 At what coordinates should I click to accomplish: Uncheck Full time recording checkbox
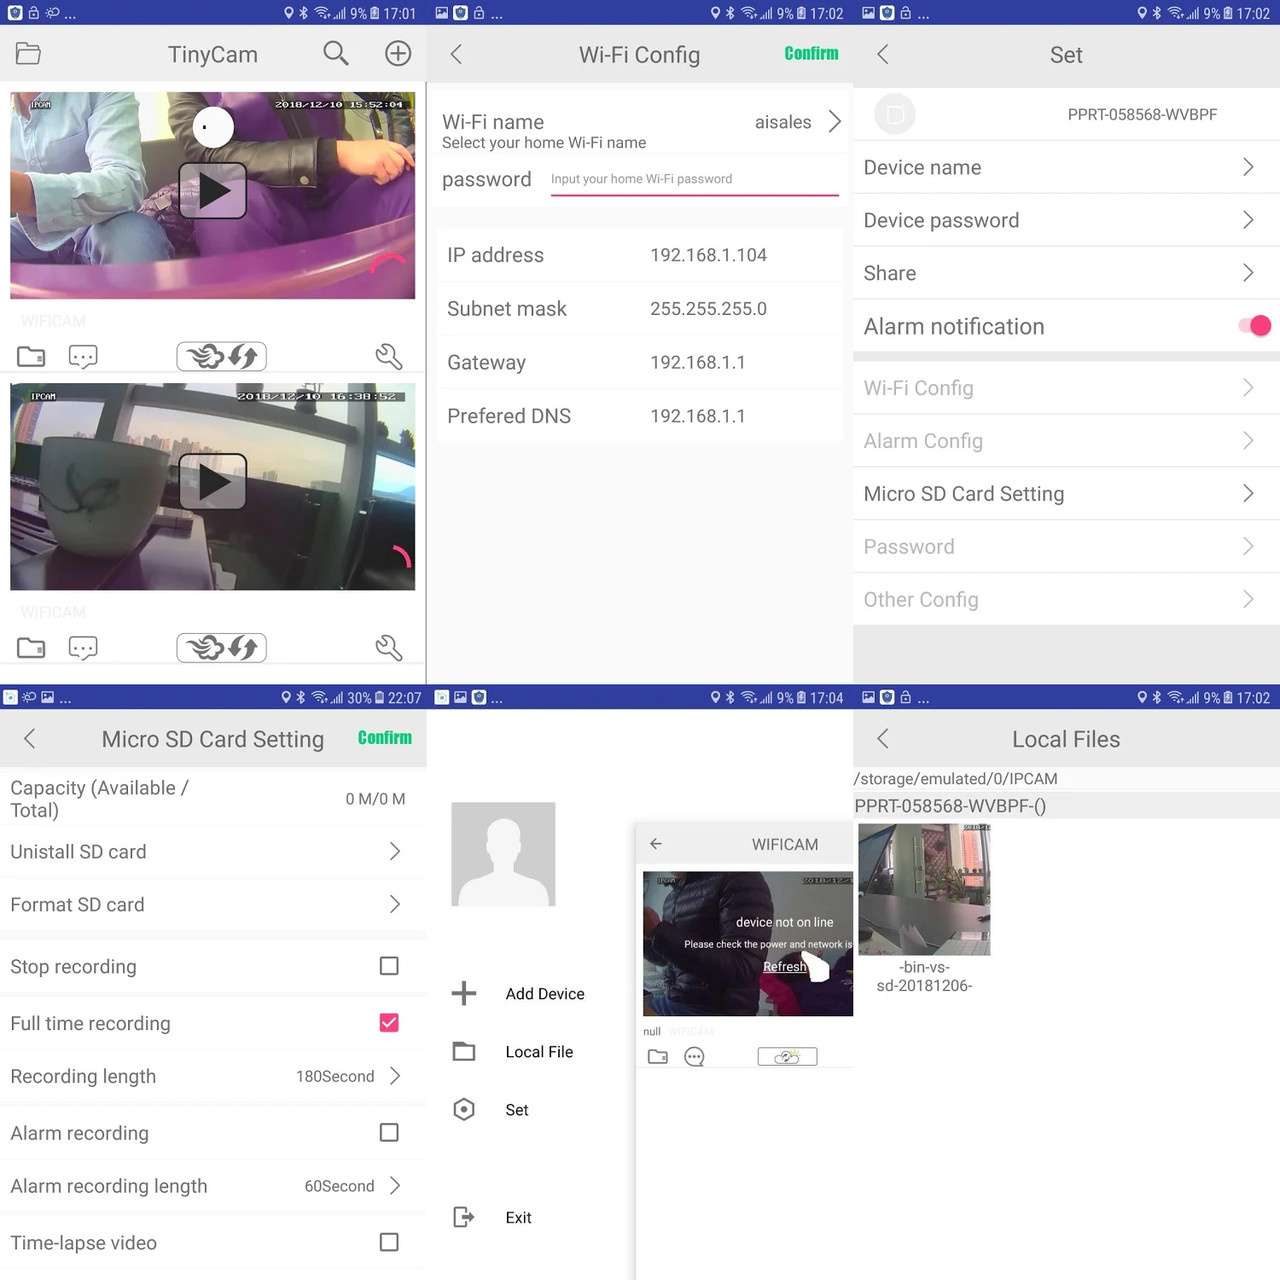(x=389, y=1023)
